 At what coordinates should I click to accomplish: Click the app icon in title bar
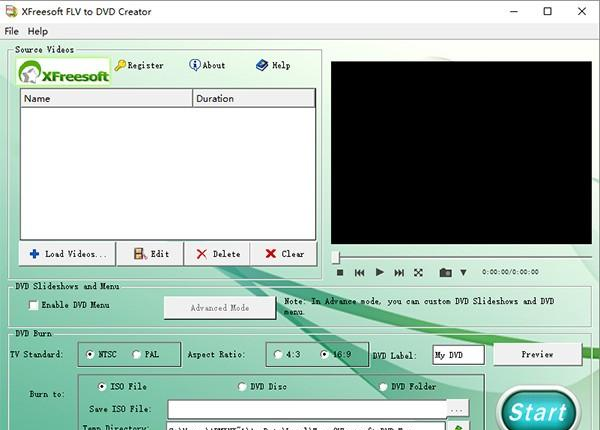[11, 11]
